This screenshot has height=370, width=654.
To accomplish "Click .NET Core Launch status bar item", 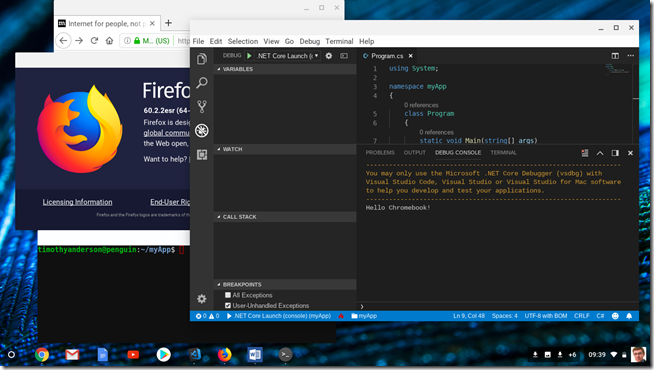I will [279, 316].
